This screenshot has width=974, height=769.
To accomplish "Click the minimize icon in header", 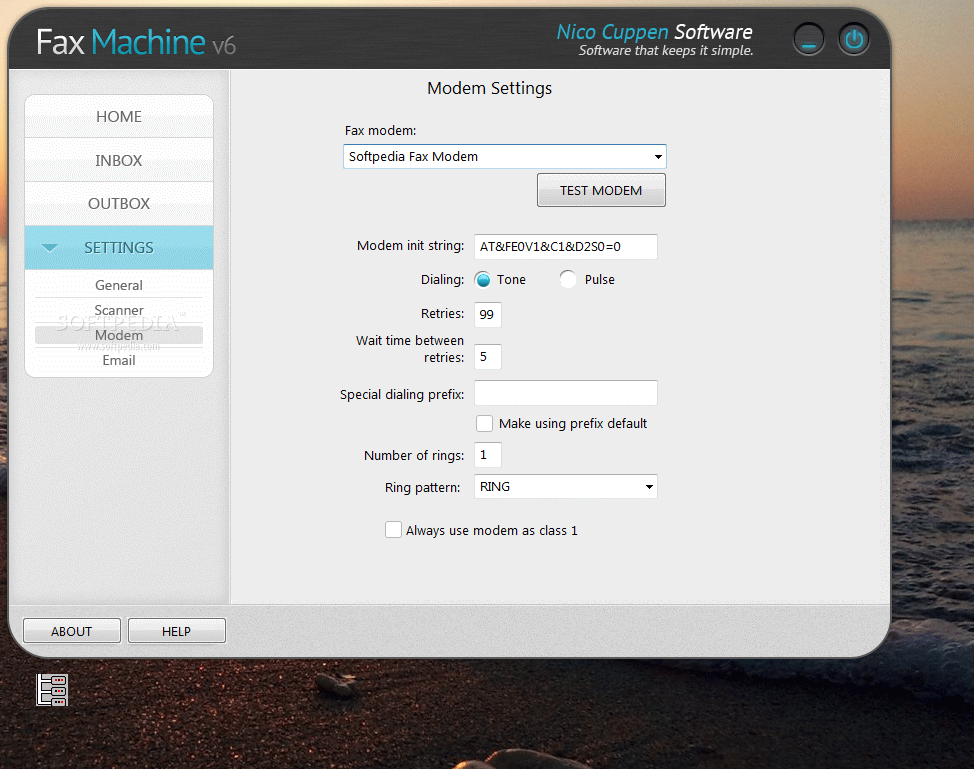I will [x=809, y=39].
